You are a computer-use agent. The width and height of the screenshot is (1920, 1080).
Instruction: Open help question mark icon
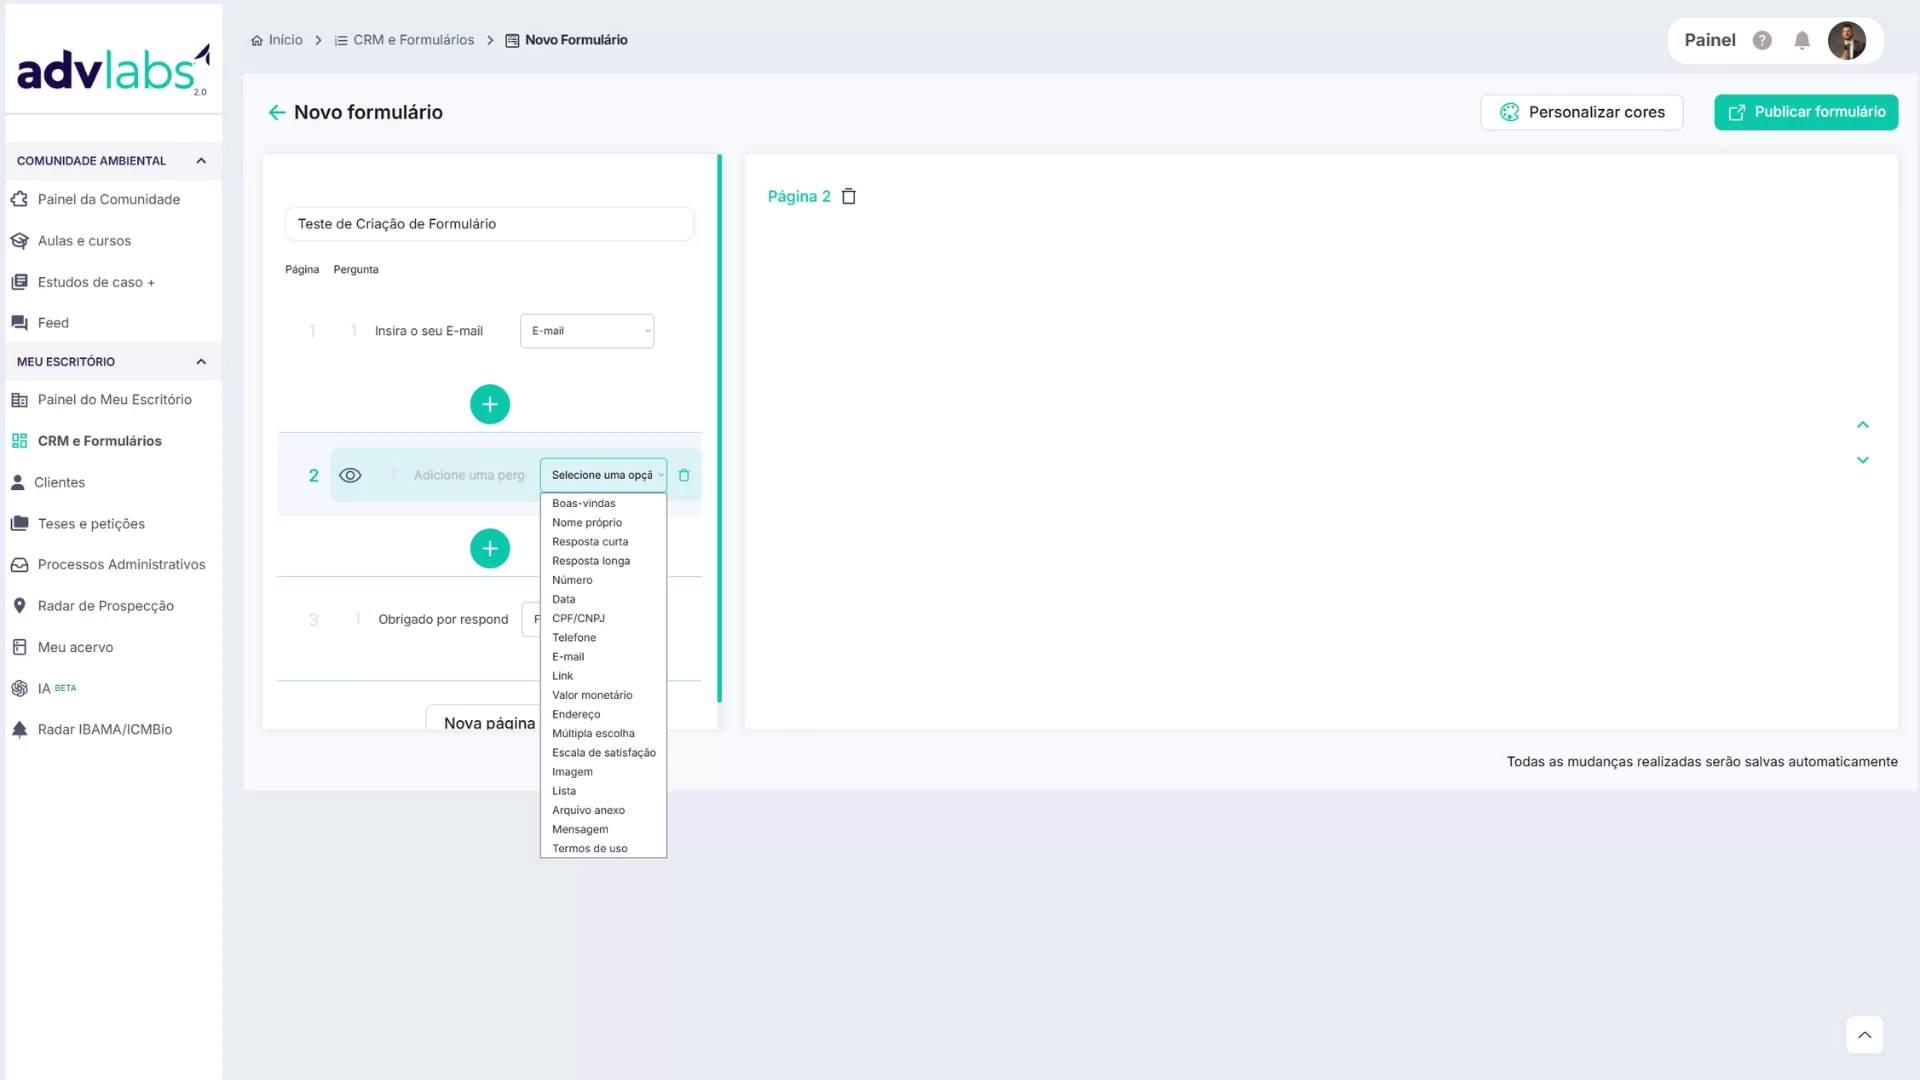(x=1762, y=41)
